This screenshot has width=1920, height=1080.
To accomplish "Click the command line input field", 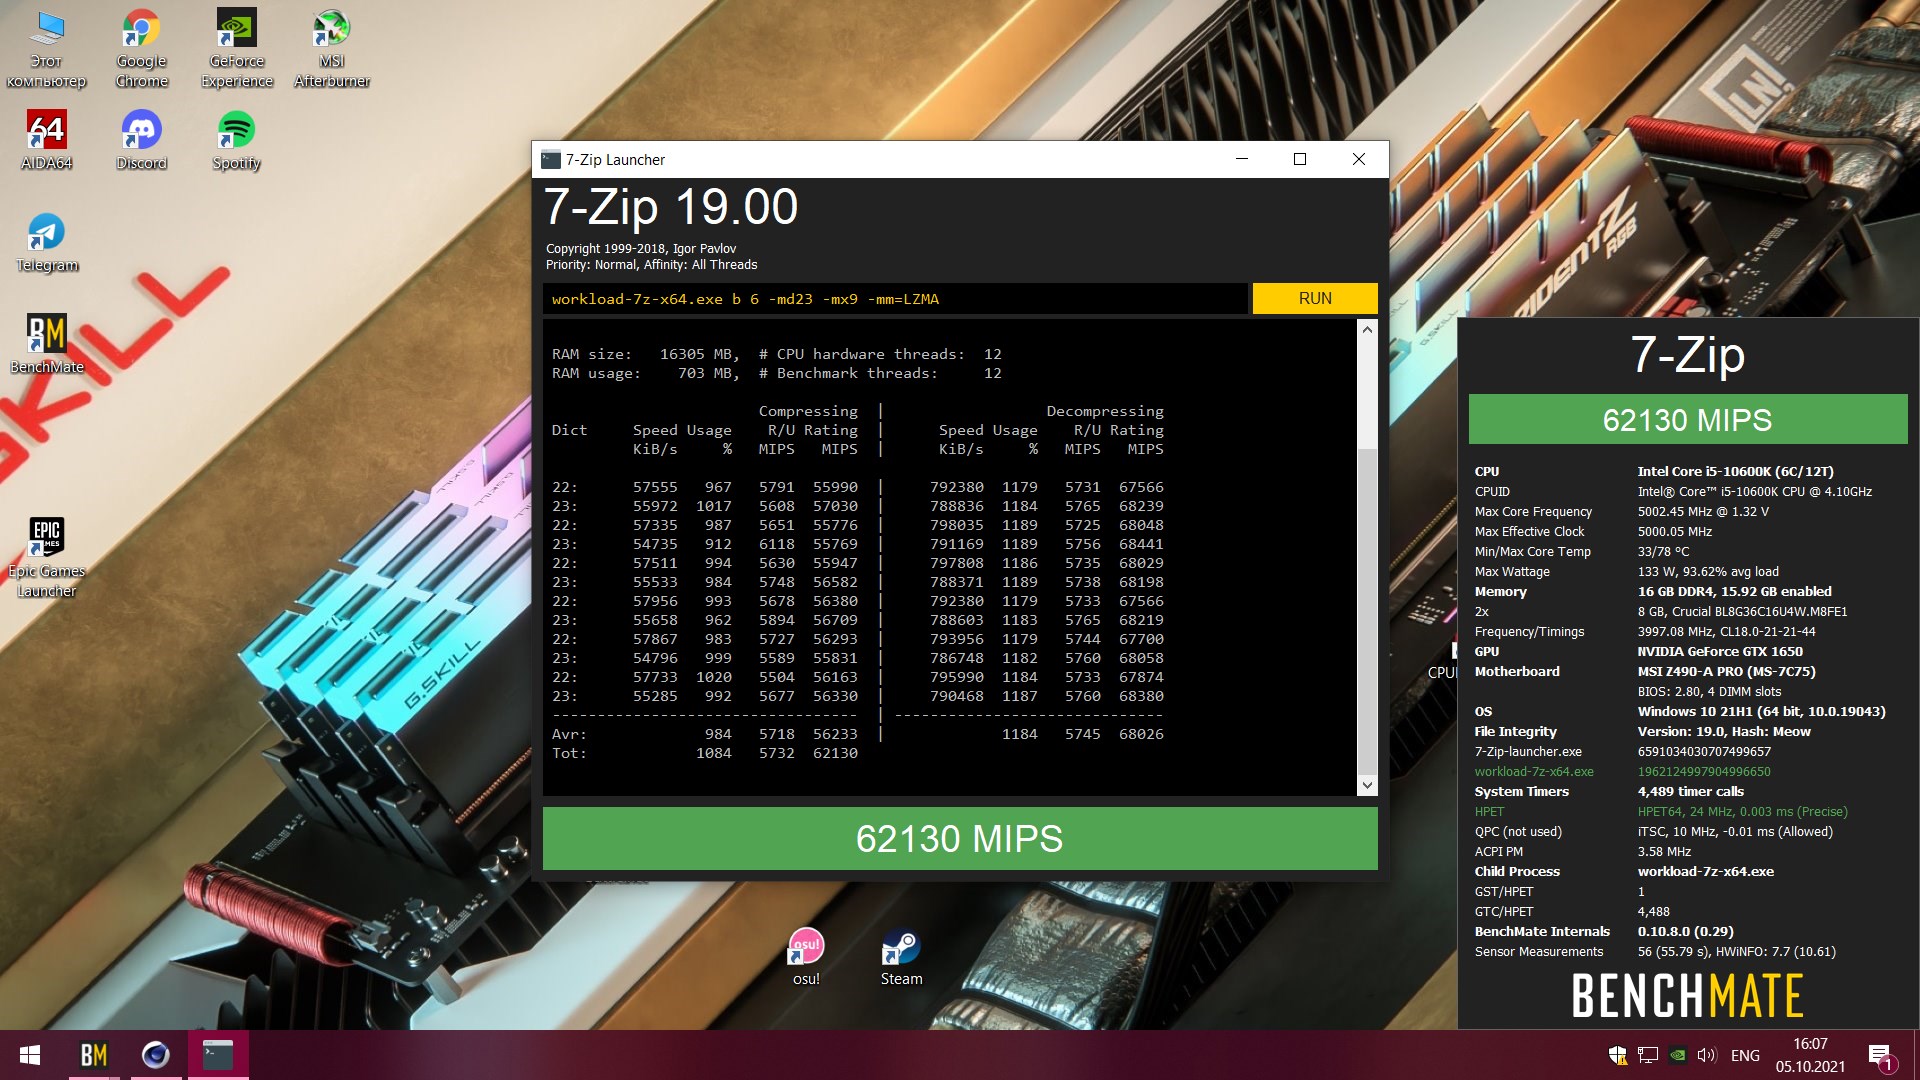I will click(x=895, y=298).
